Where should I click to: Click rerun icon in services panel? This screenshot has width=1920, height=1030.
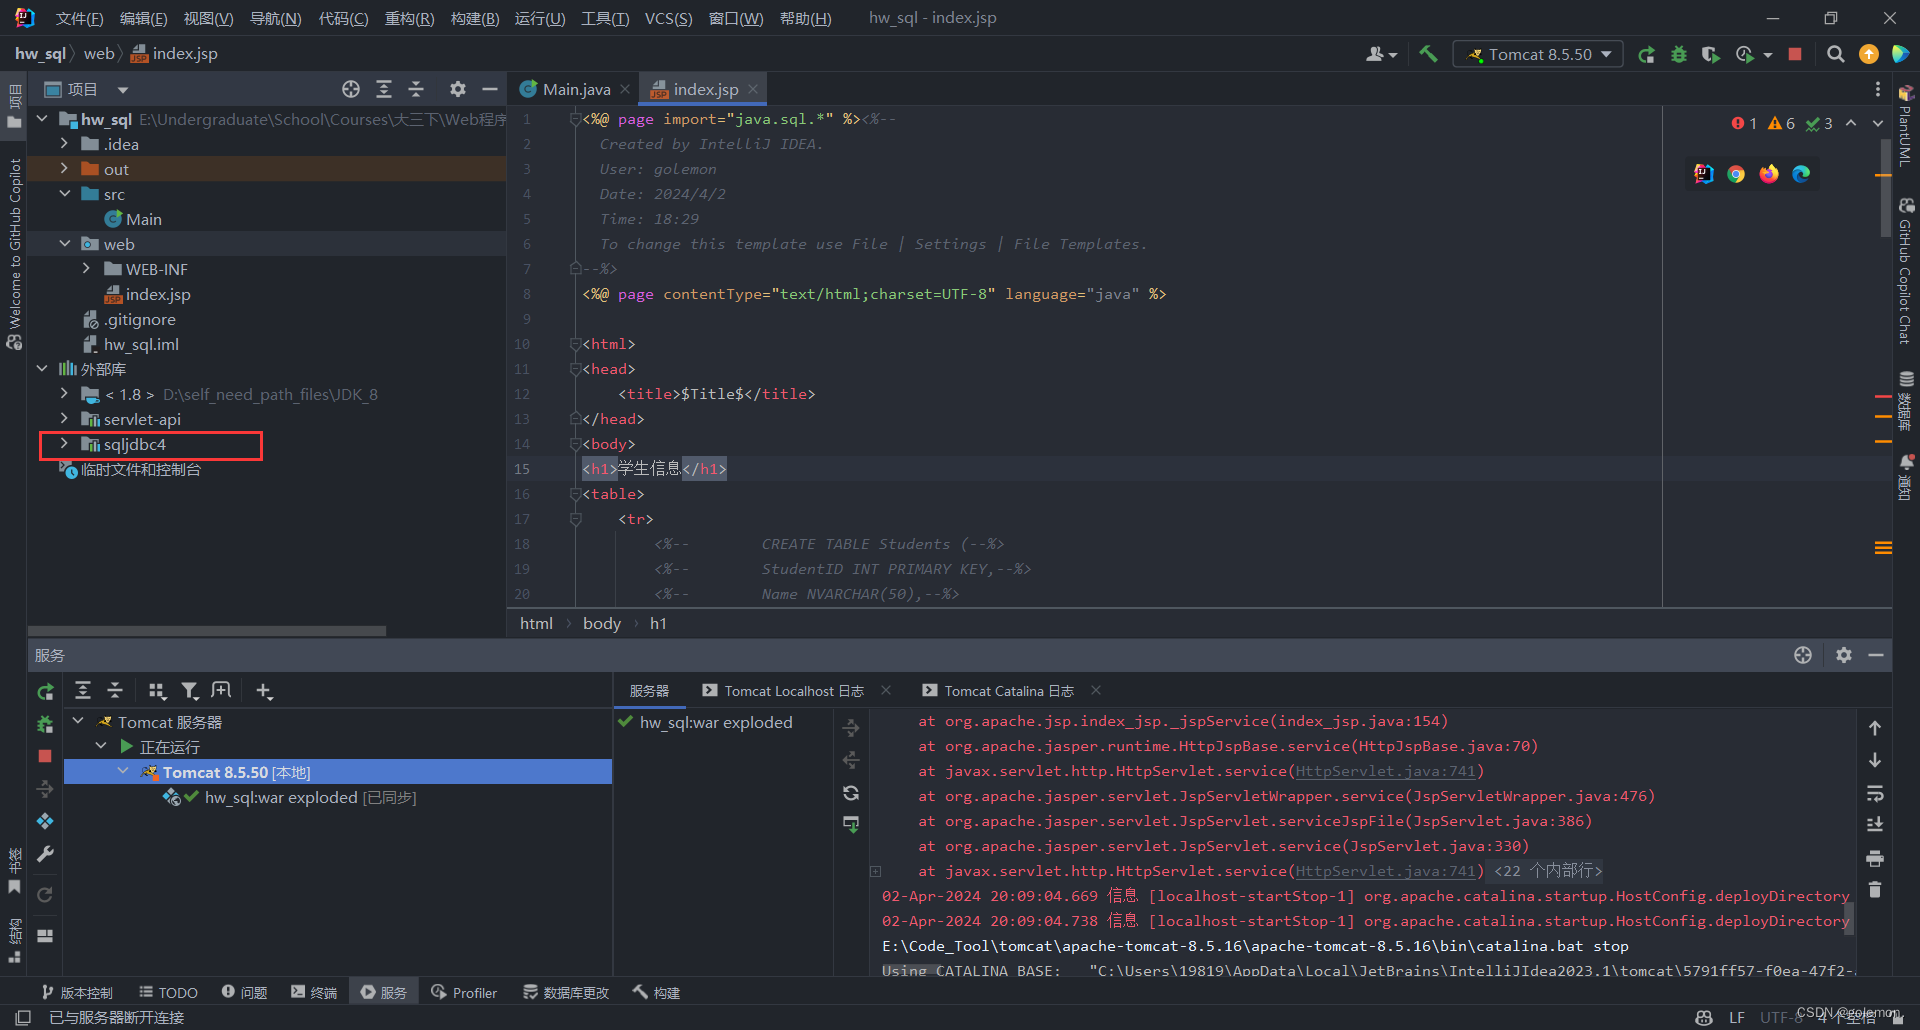(x=45, y=692)
